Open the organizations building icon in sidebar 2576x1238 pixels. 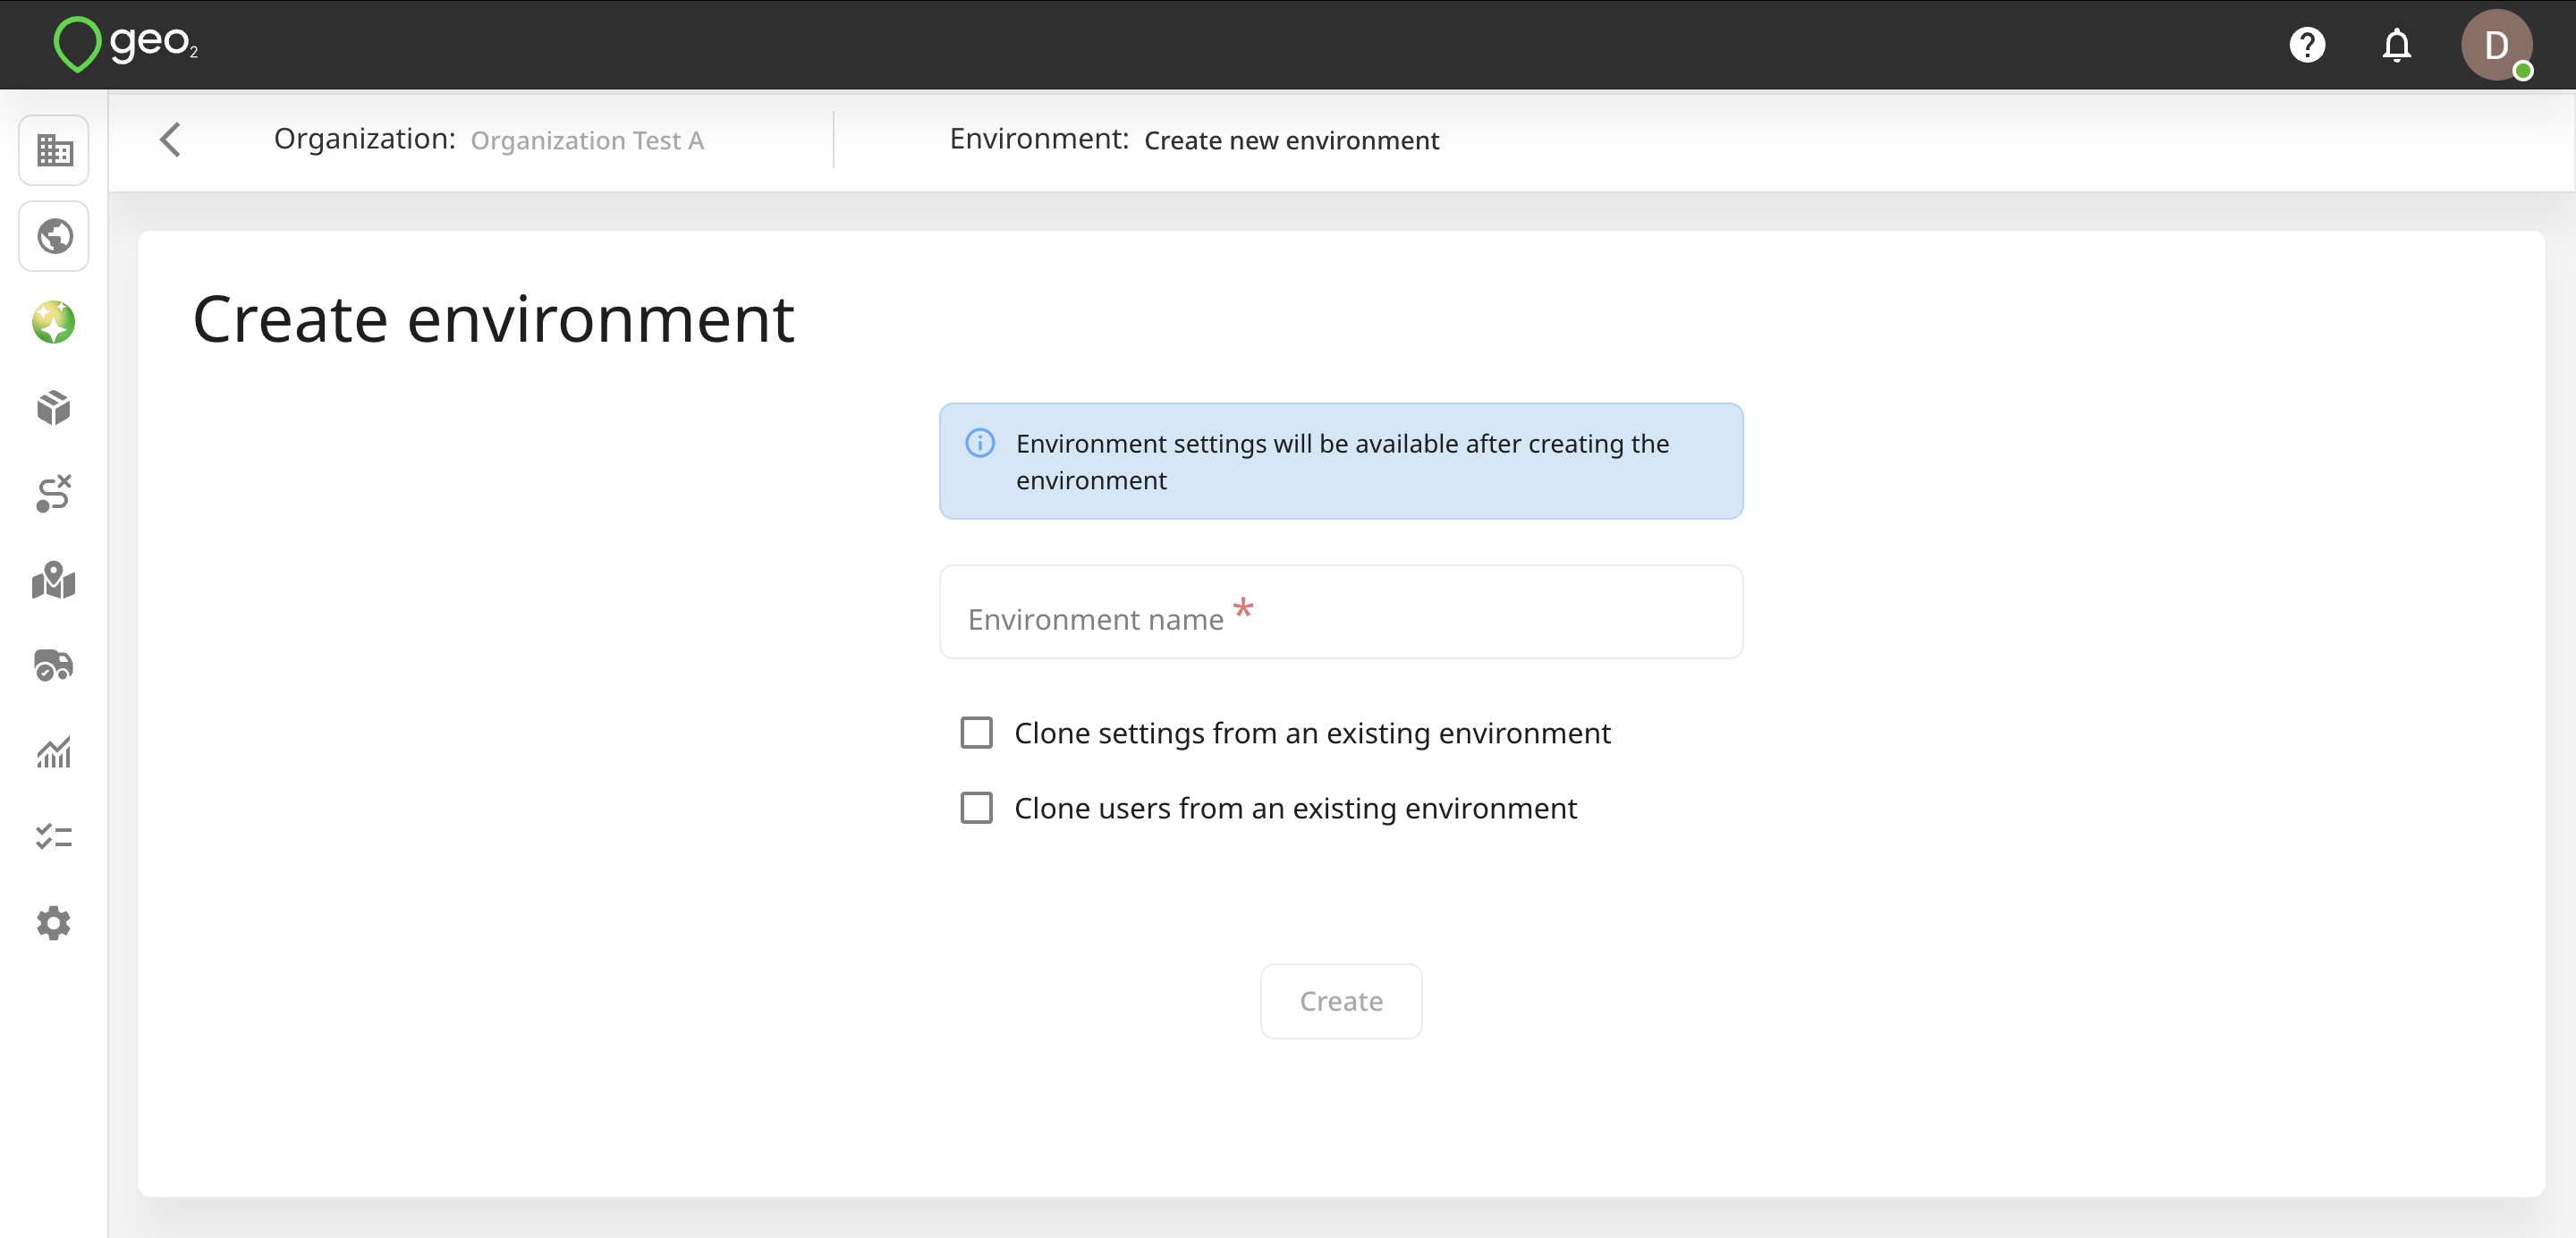coord(54,150)
